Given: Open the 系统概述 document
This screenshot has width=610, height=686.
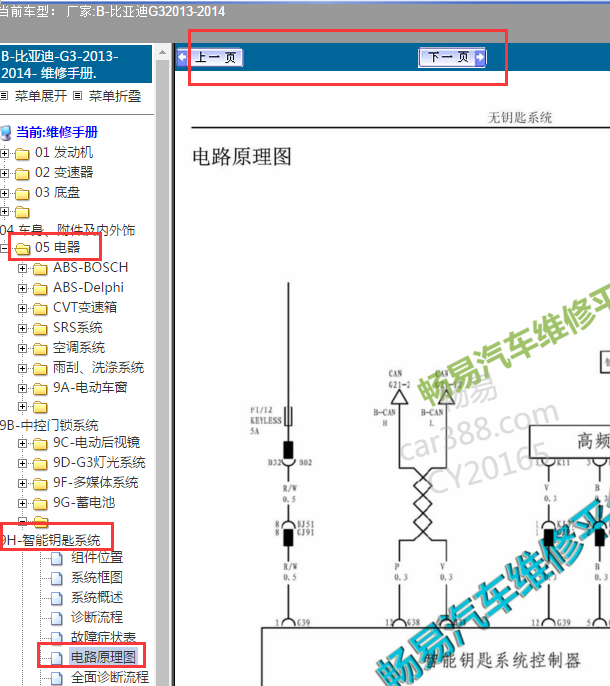Looking at the screenshot, I should point(97,598).
